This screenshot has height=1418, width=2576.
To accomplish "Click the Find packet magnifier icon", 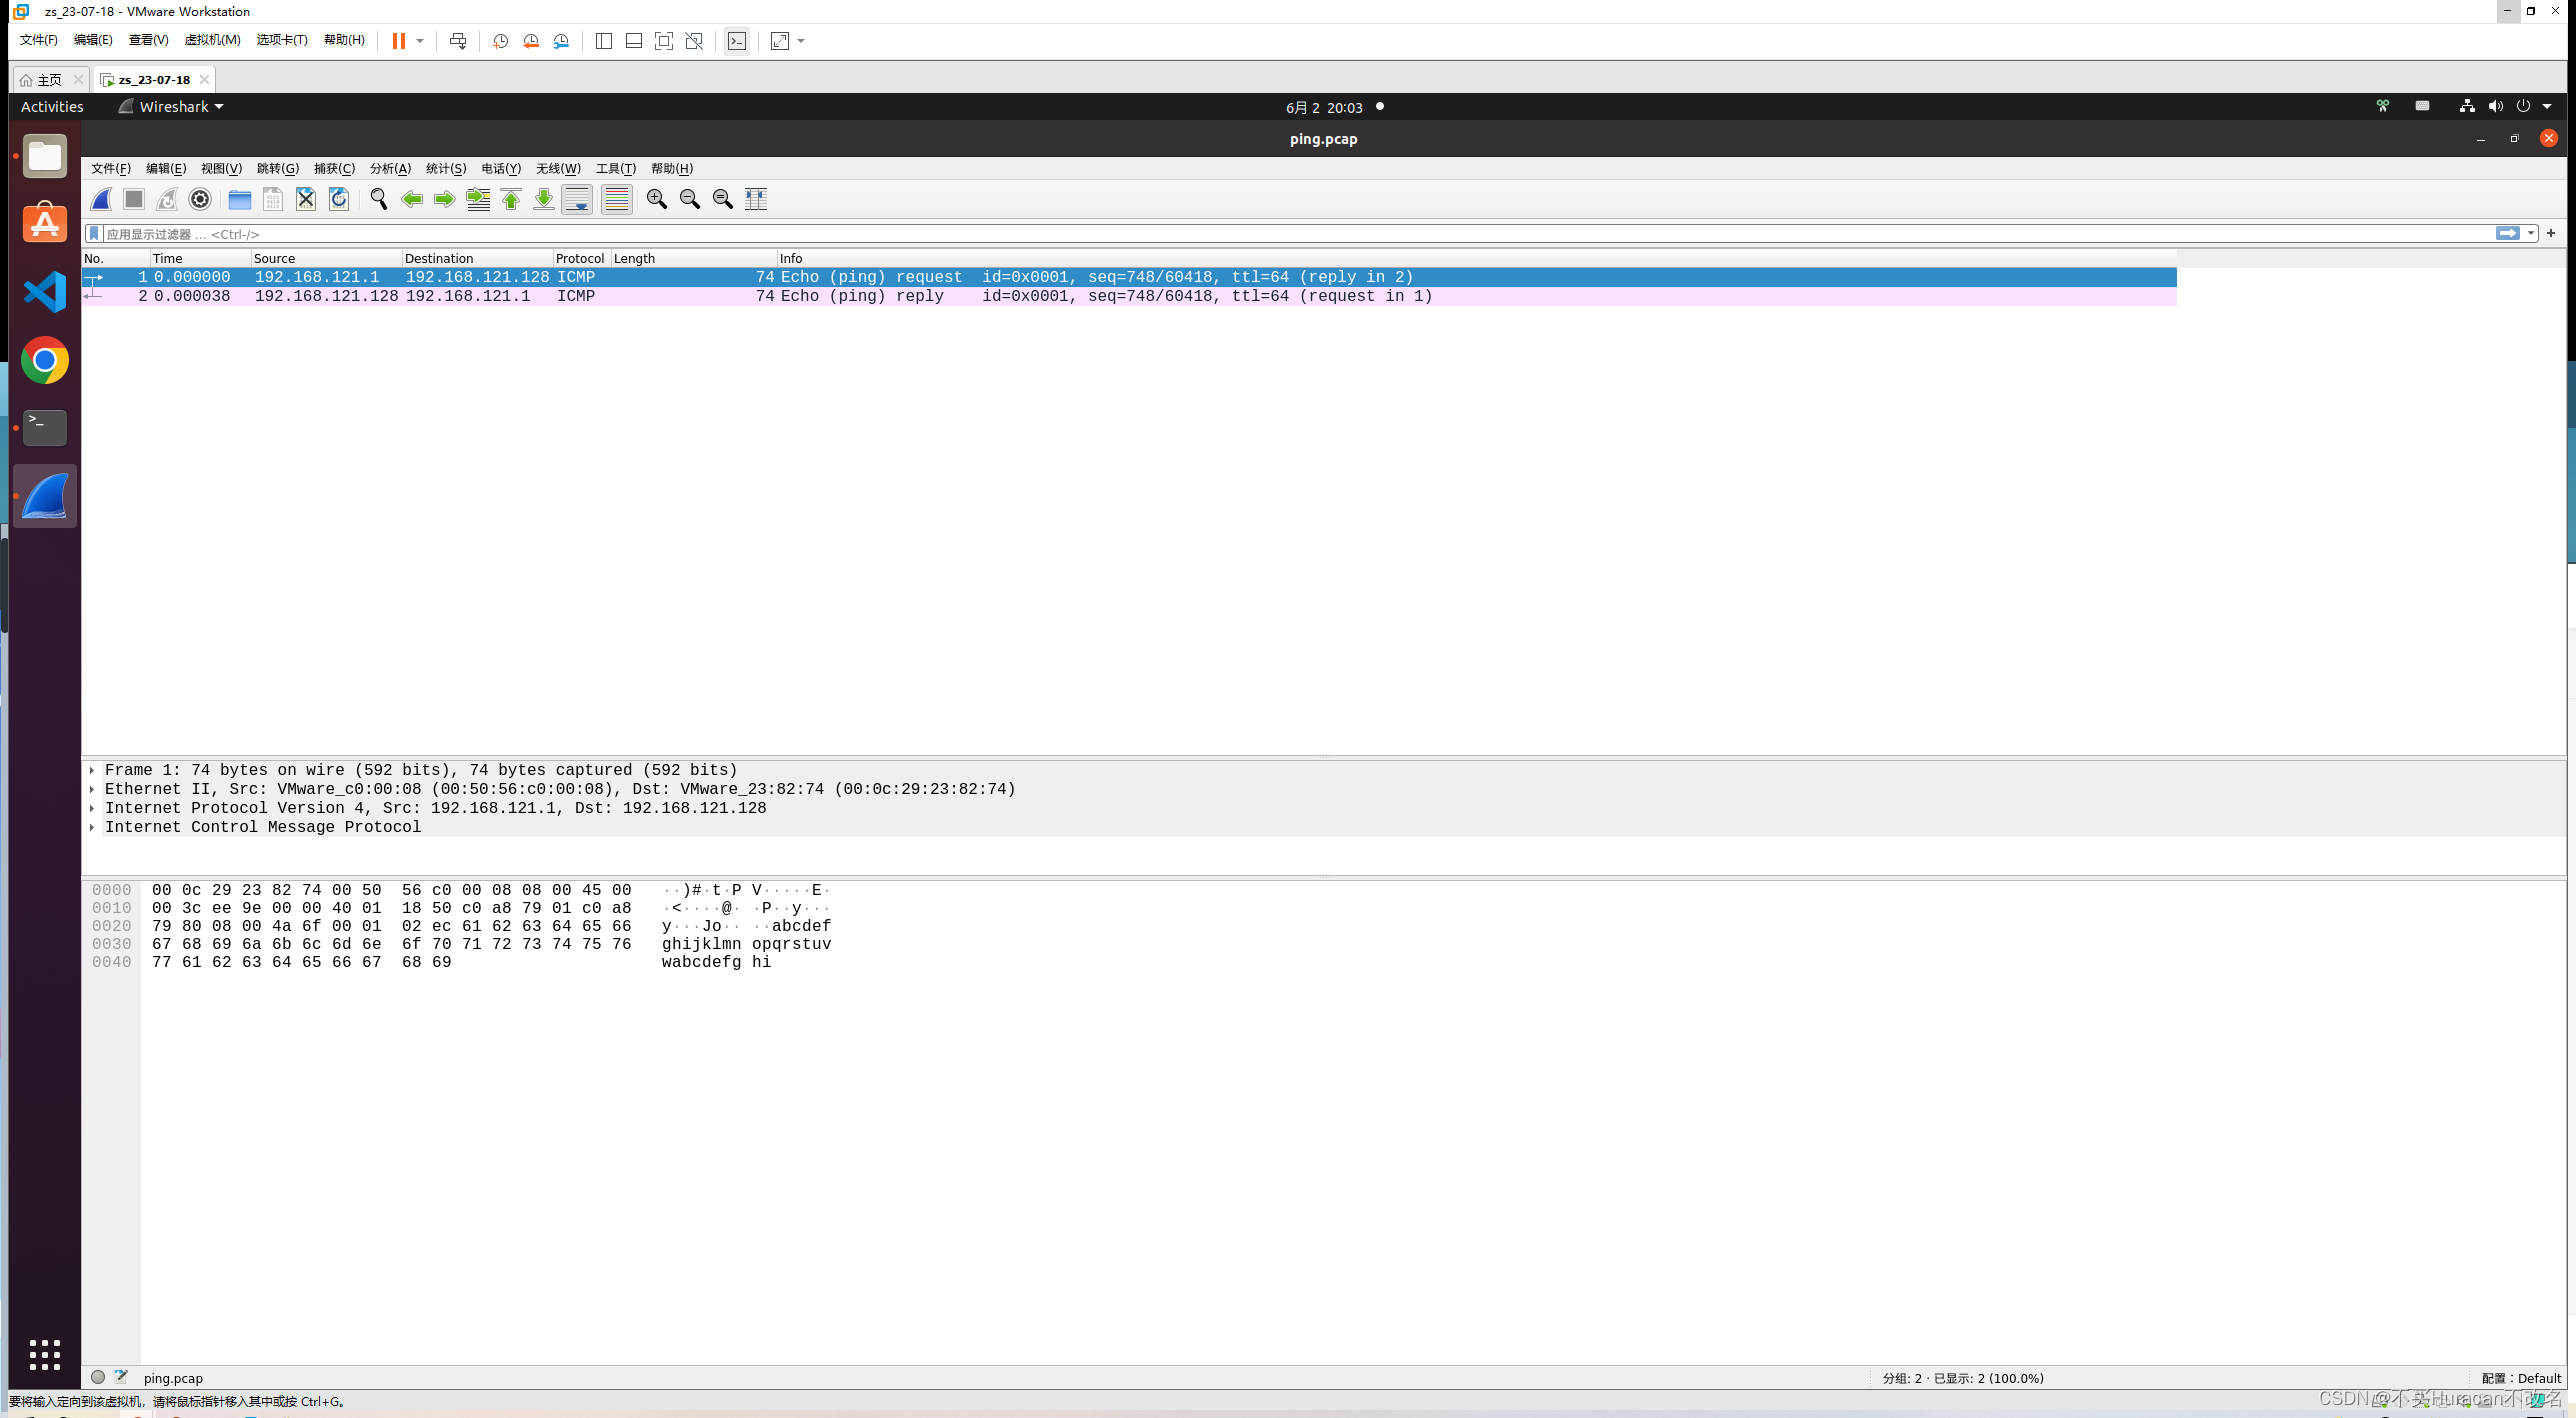I will click(378, 199).
